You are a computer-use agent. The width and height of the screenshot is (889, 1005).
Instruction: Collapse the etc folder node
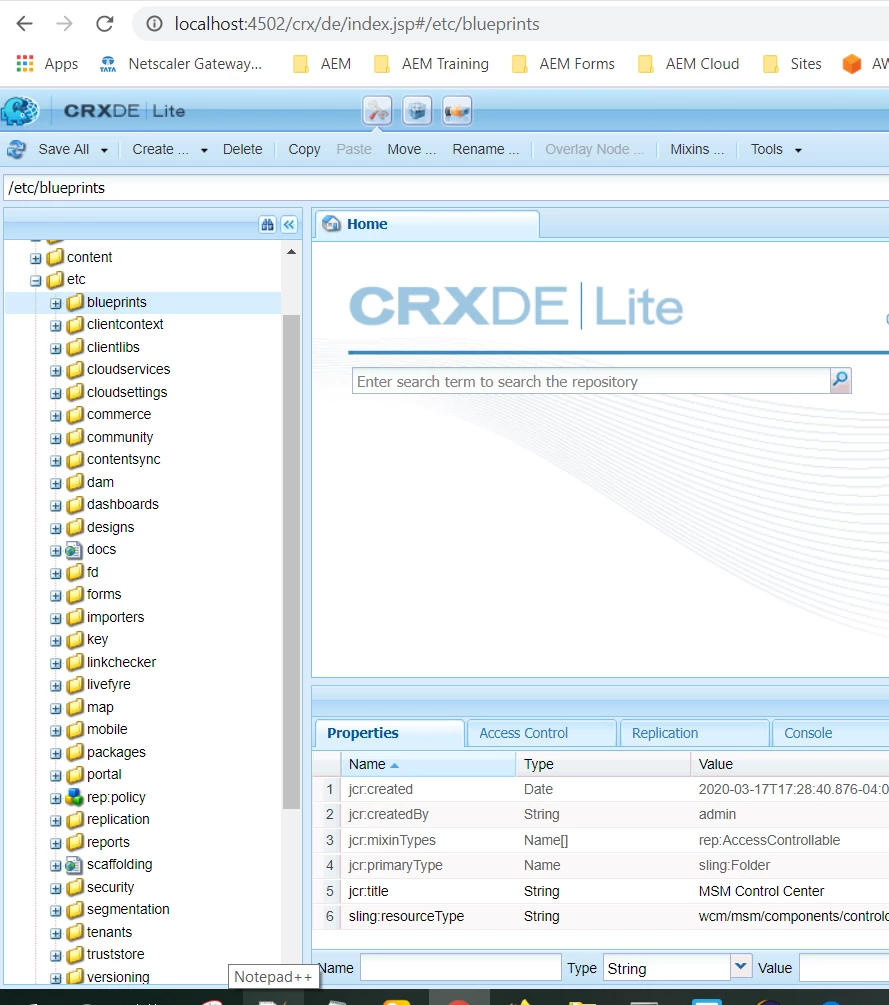36,281
